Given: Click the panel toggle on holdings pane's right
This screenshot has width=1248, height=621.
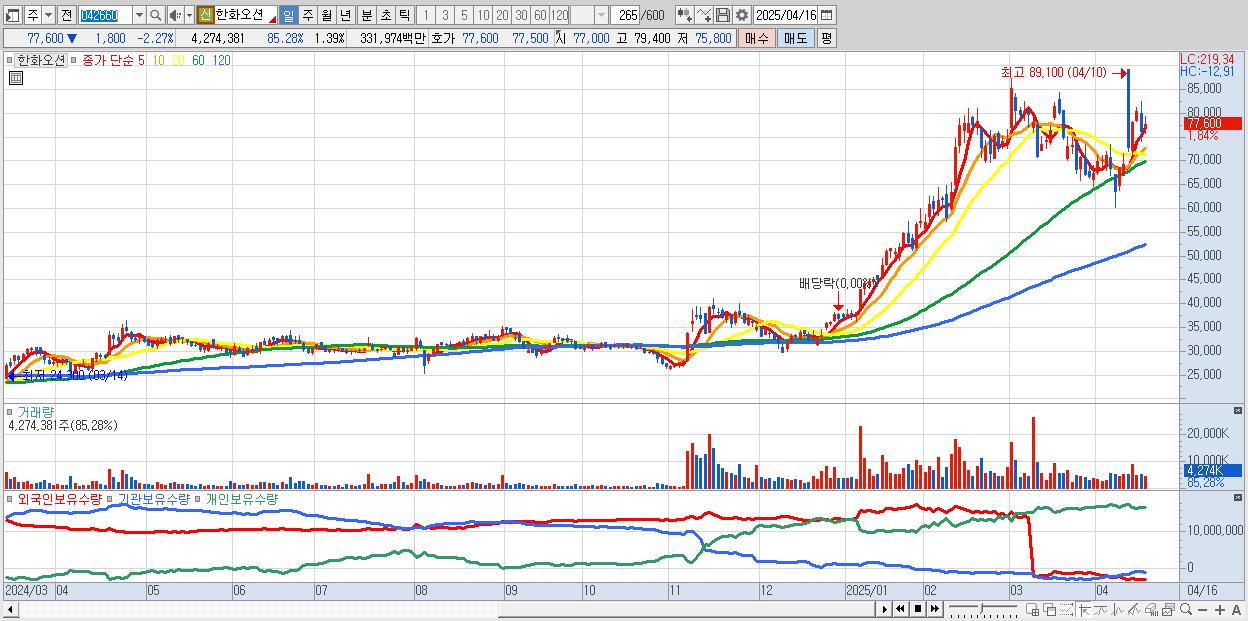Looking at the screenshot, I should pos(1240,496).
